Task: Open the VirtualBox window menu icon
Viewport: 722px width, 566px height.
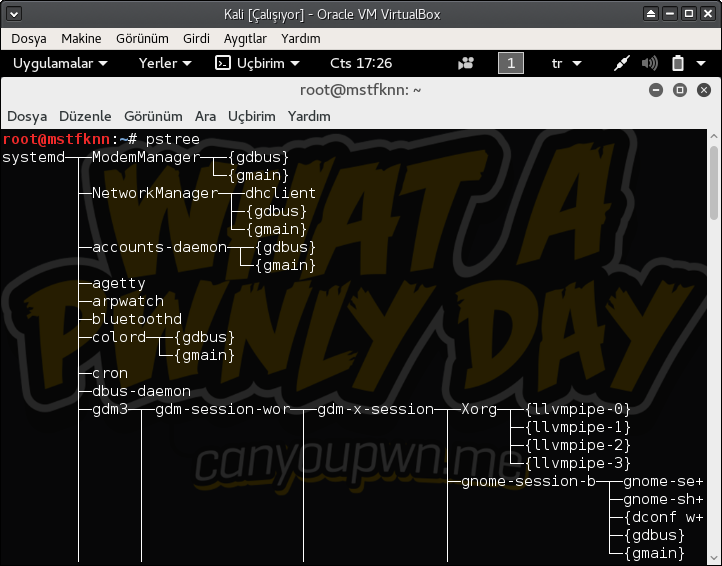Action: pyautogui.click(x=13, y=13)
